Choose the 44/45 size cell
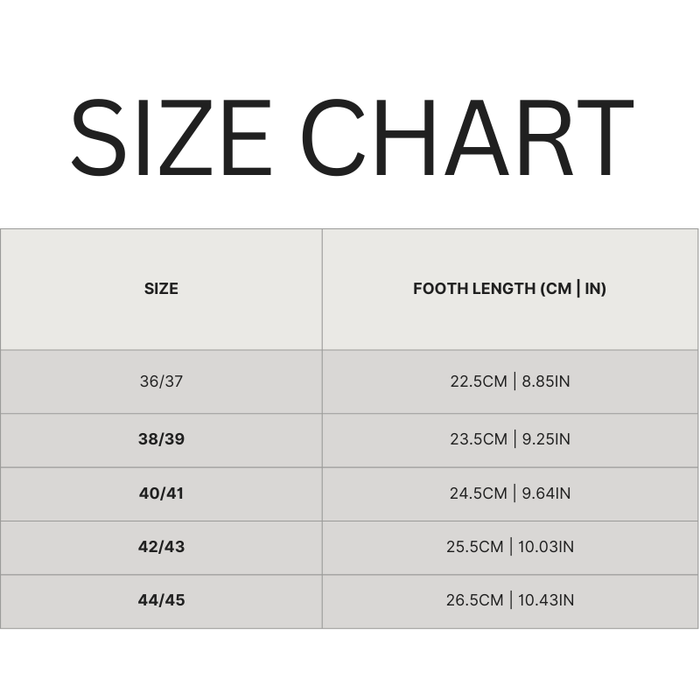The image size is (700, 700). (x=161, y=601)
